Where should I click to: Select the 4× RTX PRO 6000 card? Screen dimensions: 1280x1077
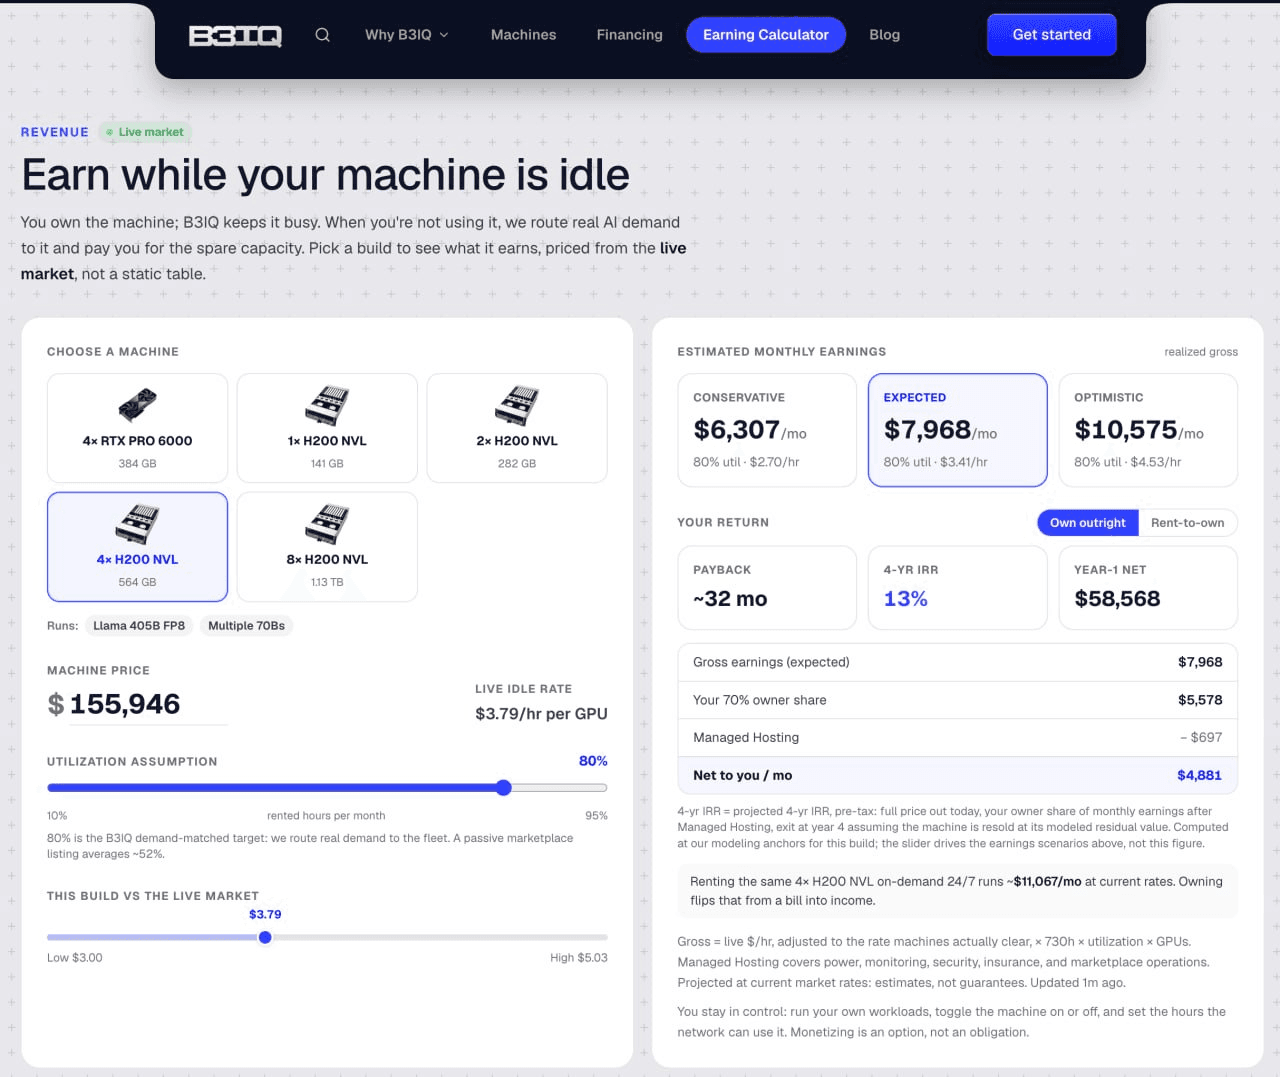137,428
